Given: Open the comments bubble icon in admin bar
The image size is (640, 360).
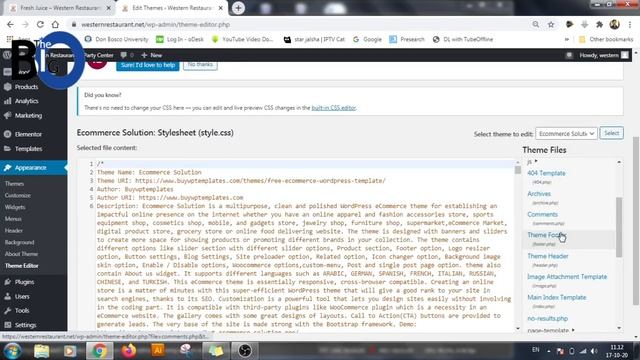Looking at the screenshot, I should tap(127, 55).
